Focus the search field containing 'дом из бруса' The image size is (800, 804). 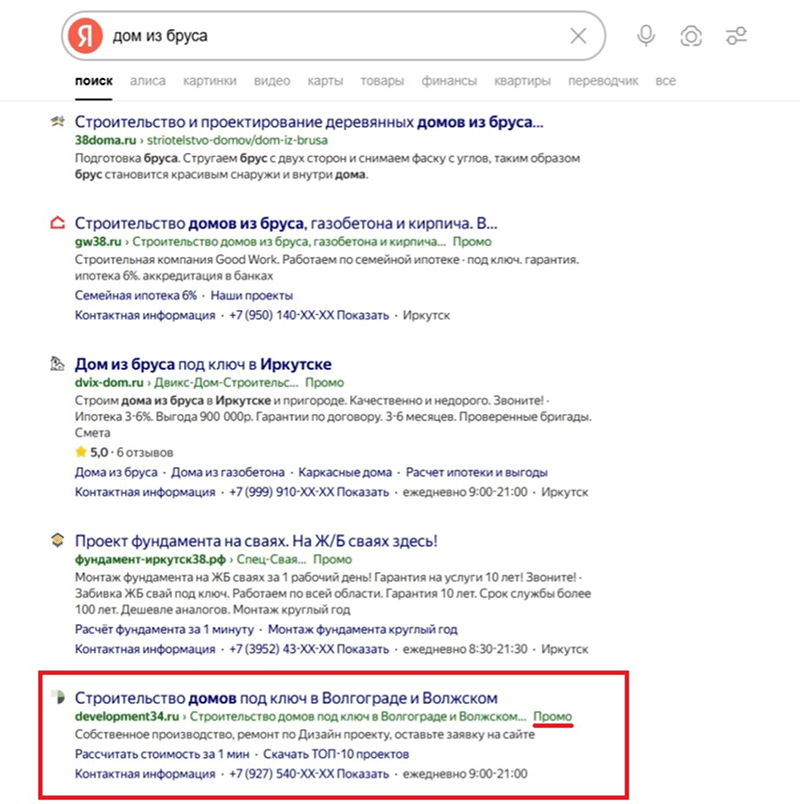(333, 36)
